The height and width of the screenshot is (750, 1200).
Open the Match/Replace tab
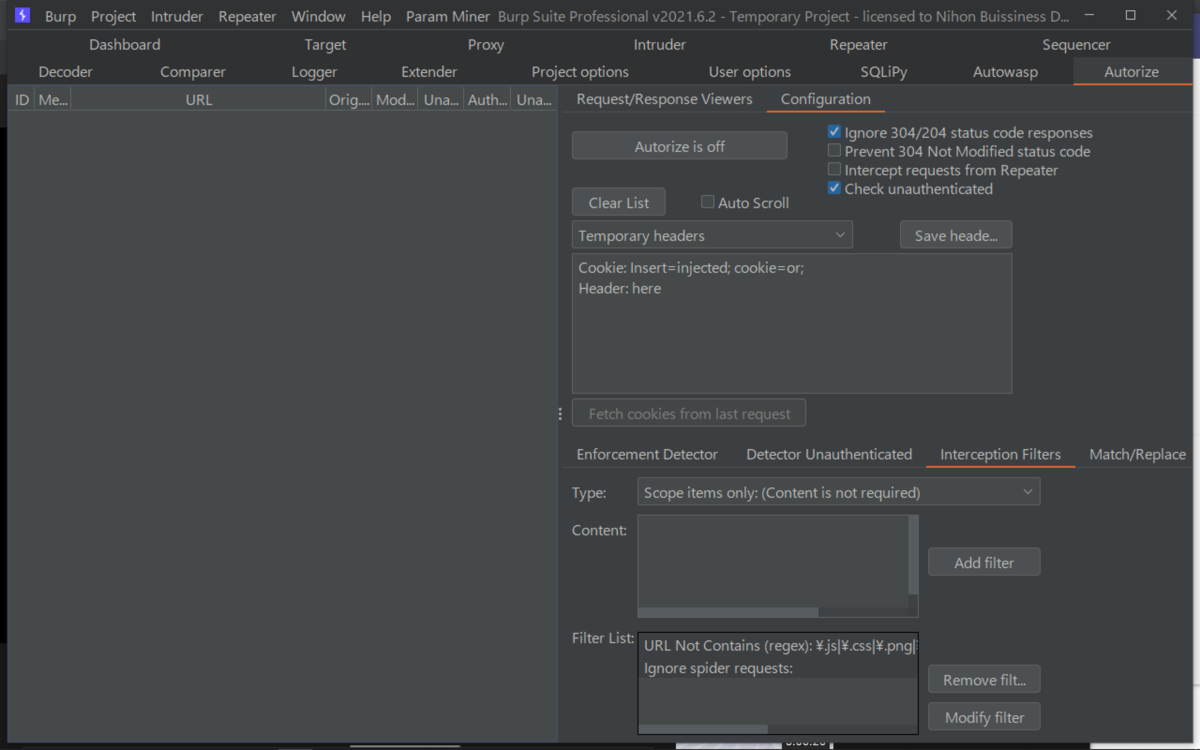tap(1137, 454)
